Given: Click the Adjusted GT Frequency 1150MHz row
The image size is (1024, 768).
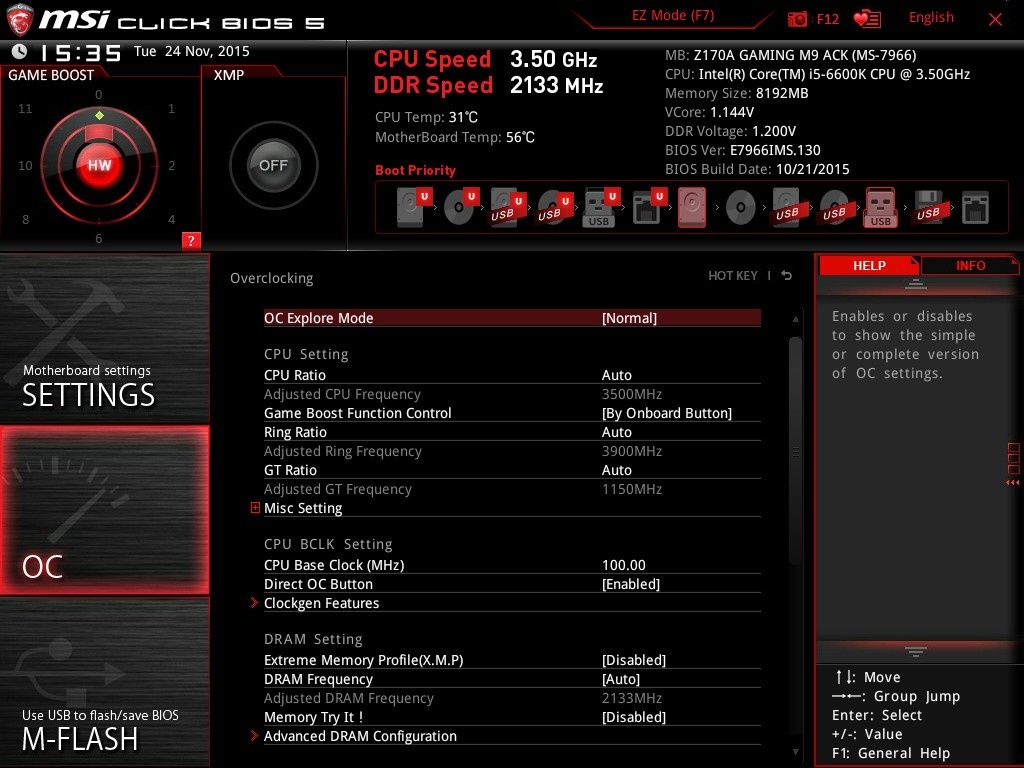Looking at the screenshot, I should click(512, 488).
